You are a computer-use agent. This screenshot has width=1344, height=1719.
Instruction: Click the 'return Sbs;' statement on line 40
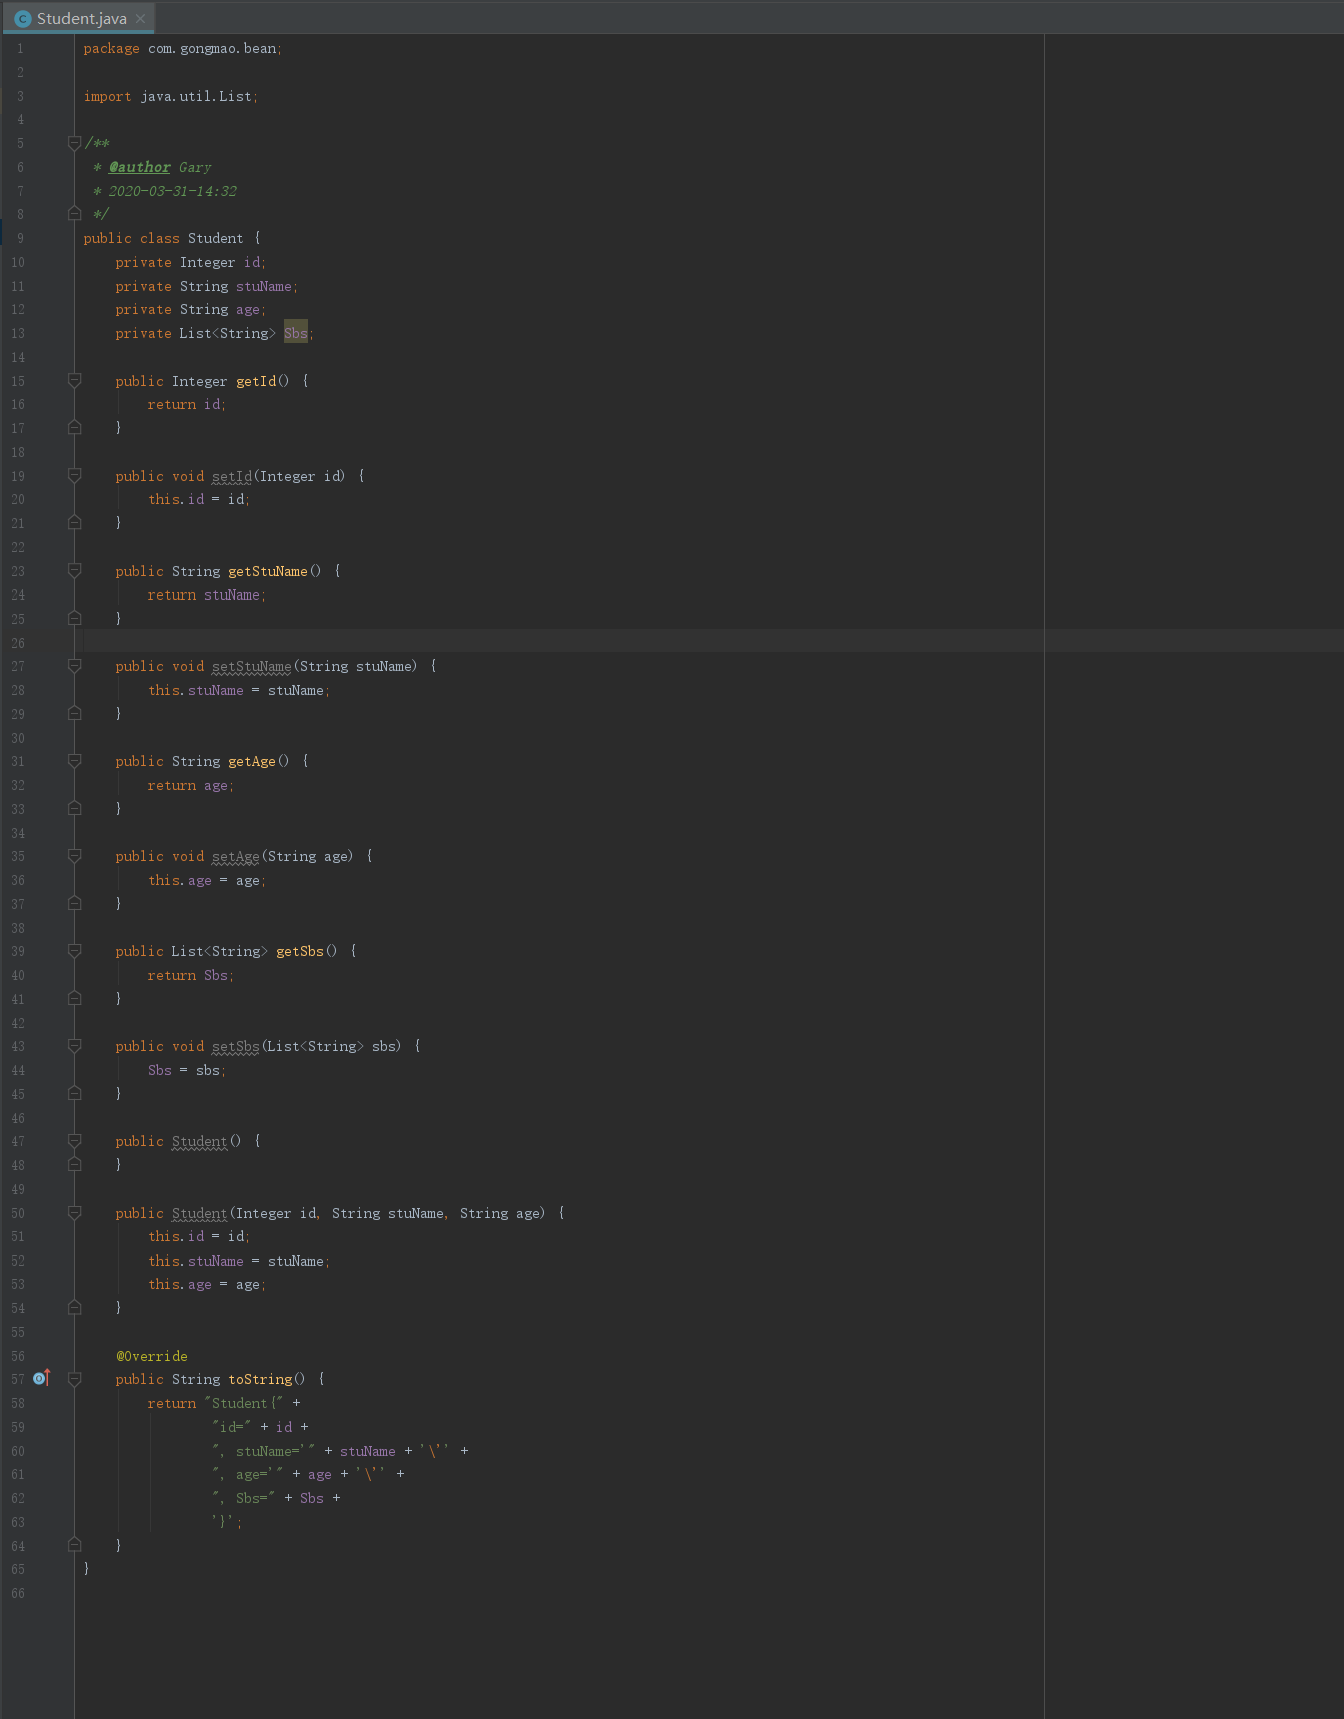[190, 975]
